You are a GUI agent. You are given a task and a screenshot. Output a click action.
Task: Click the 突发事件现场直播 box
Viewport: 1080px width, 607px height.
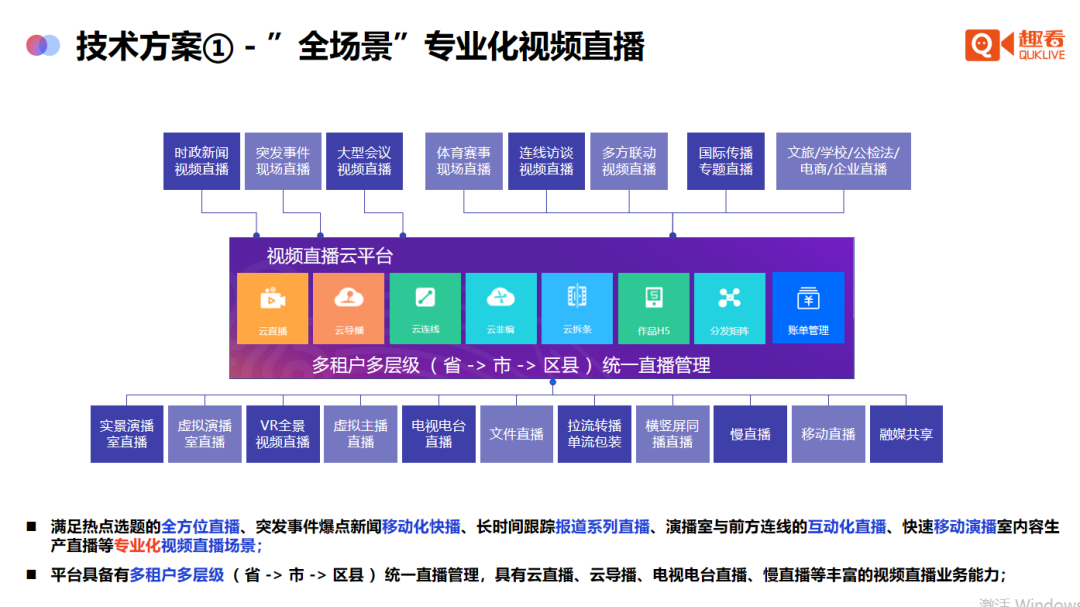[283, 161]
